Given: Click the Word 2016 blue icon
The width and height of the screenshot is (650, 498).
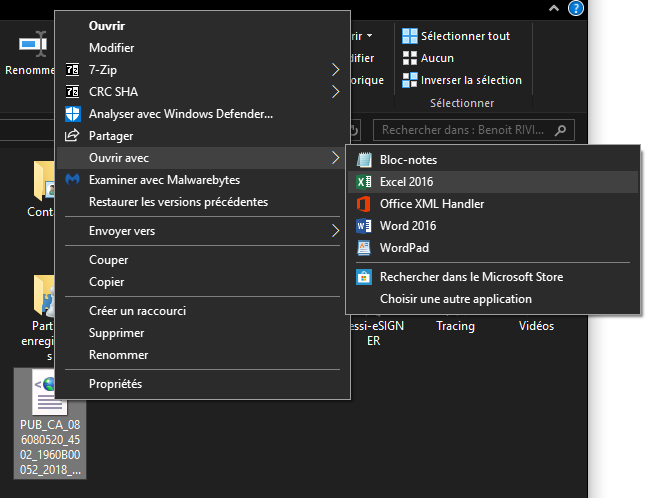Looking at the screenshot, I should (364, 226).
